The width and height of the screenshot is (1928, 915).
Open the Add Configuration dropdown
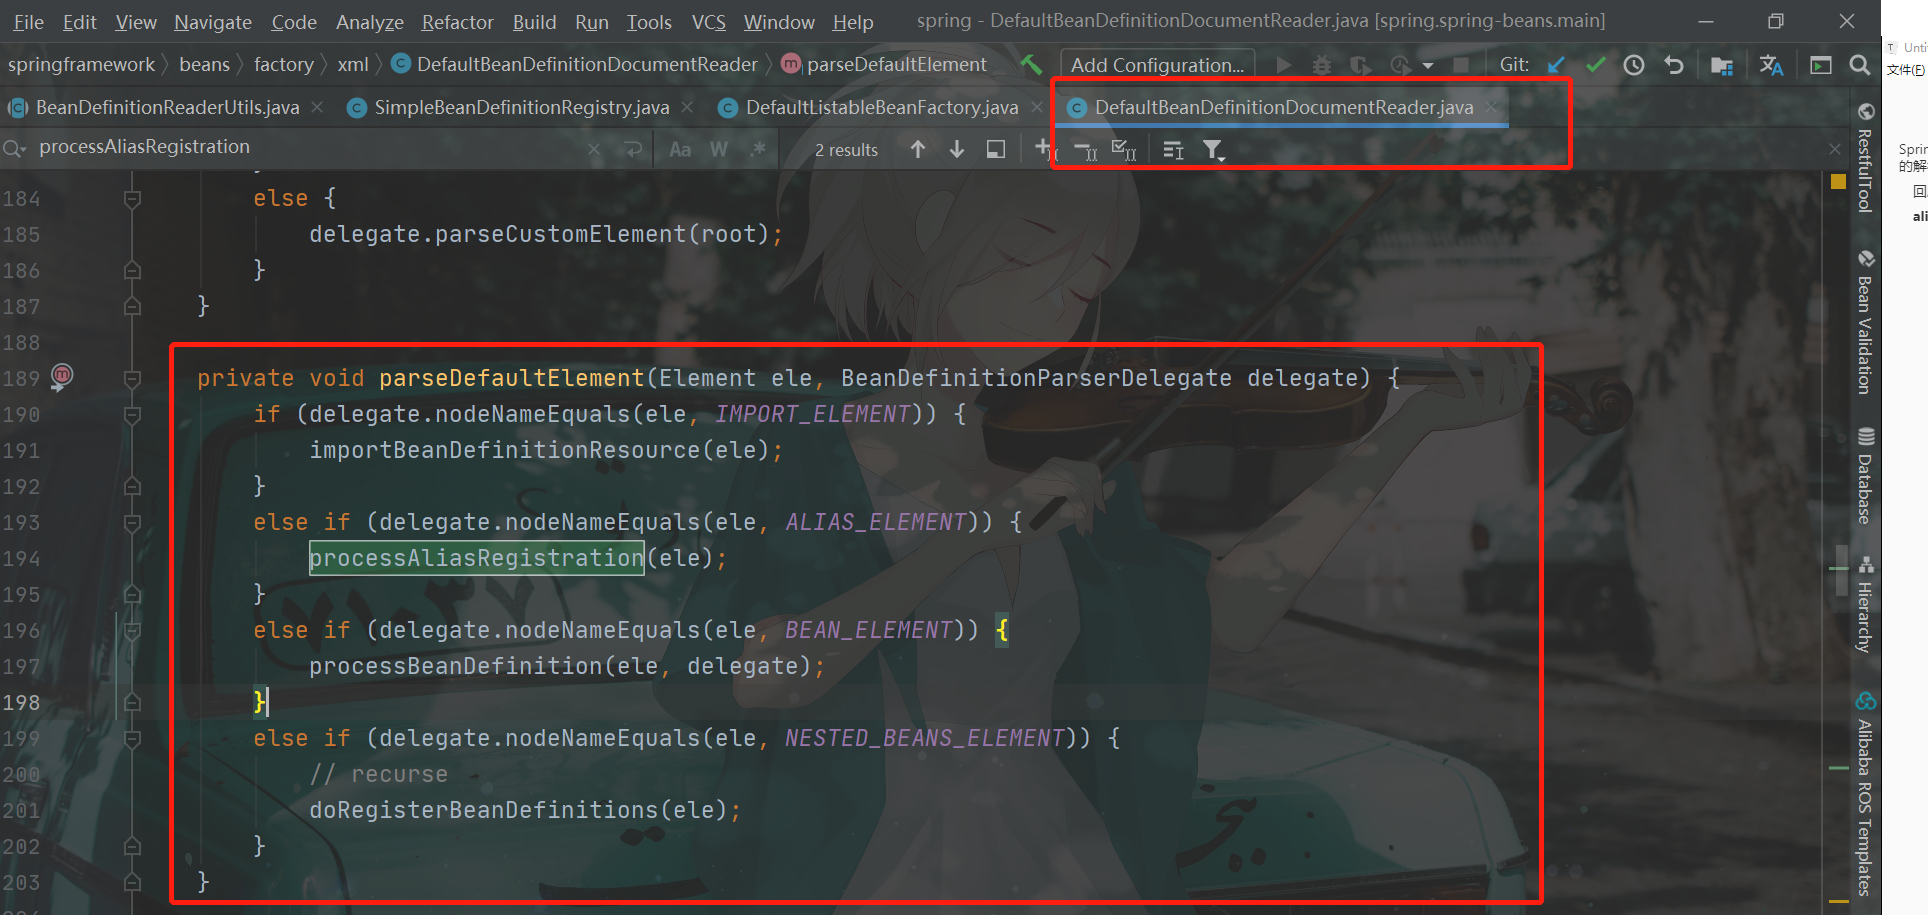click(x=1156, y=64)
